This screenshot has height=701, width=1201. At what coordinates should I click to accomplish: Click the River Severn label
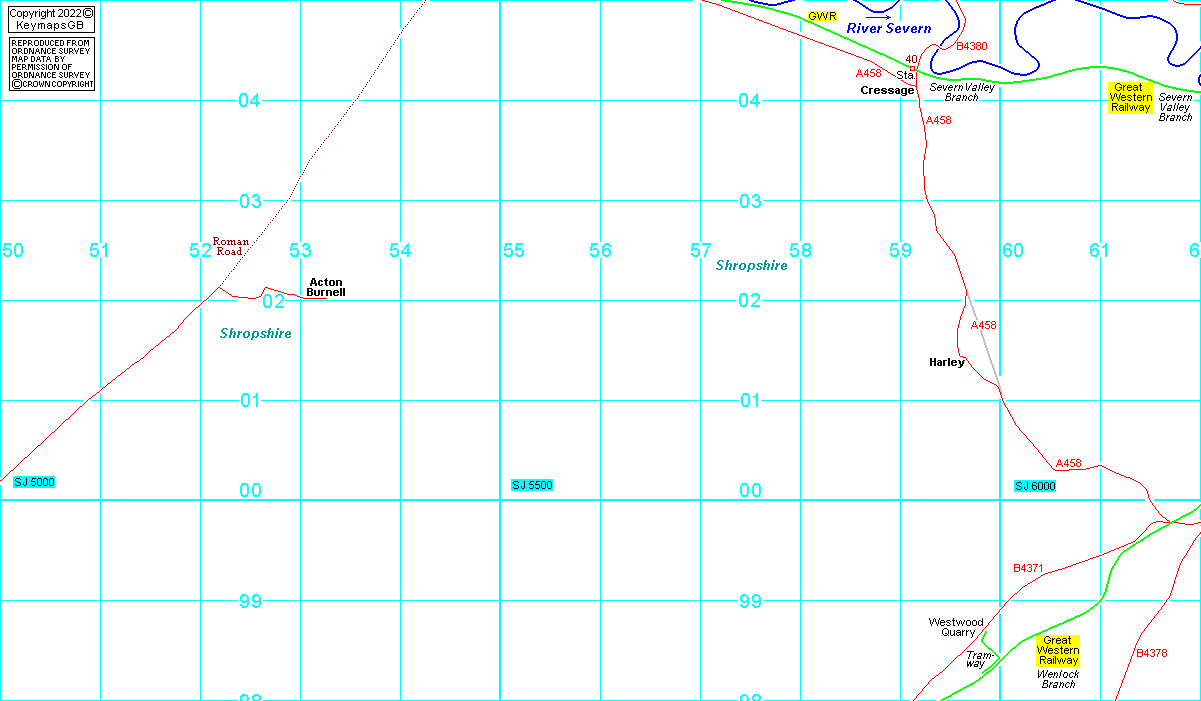(888, 29)
